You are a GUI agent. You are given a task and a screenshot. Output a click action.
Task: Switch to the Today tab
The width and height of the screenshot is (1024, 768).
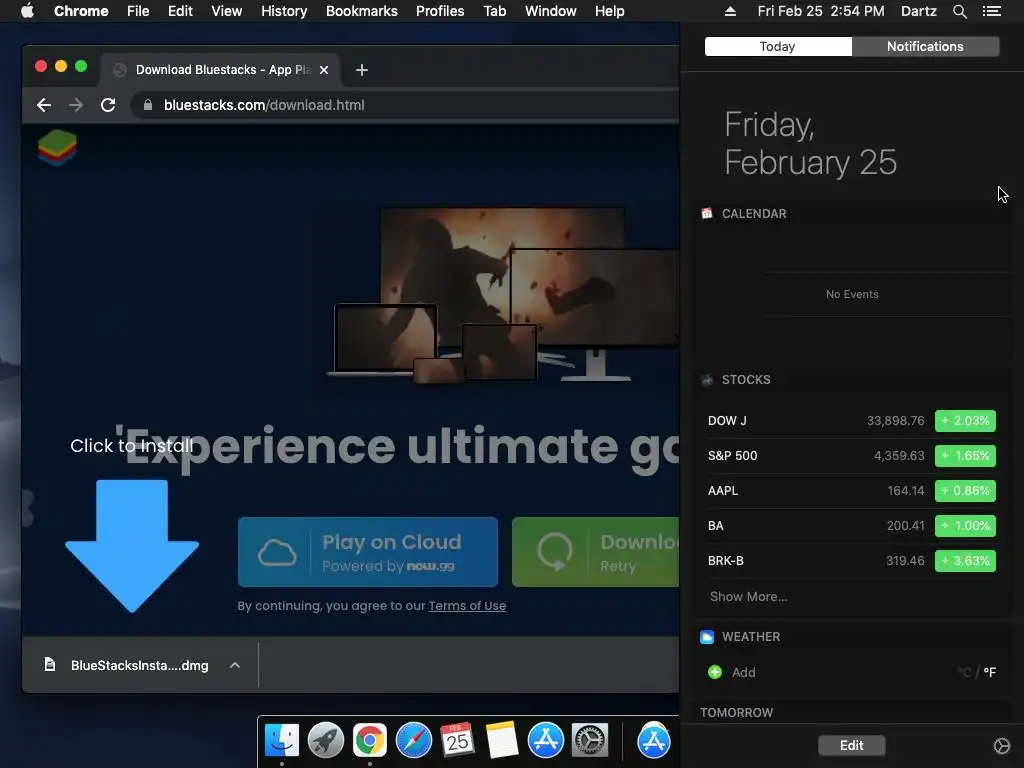(x=778, y=46)
